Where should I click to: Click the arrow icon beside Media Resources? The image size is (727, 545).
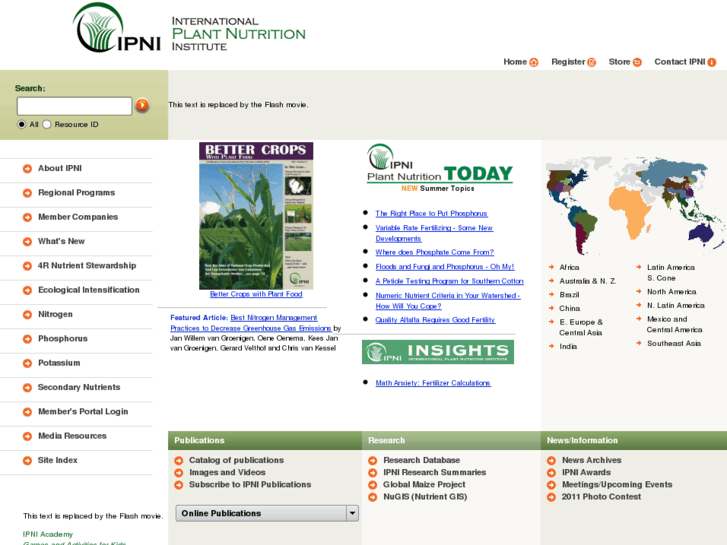(x=27, y=436)
